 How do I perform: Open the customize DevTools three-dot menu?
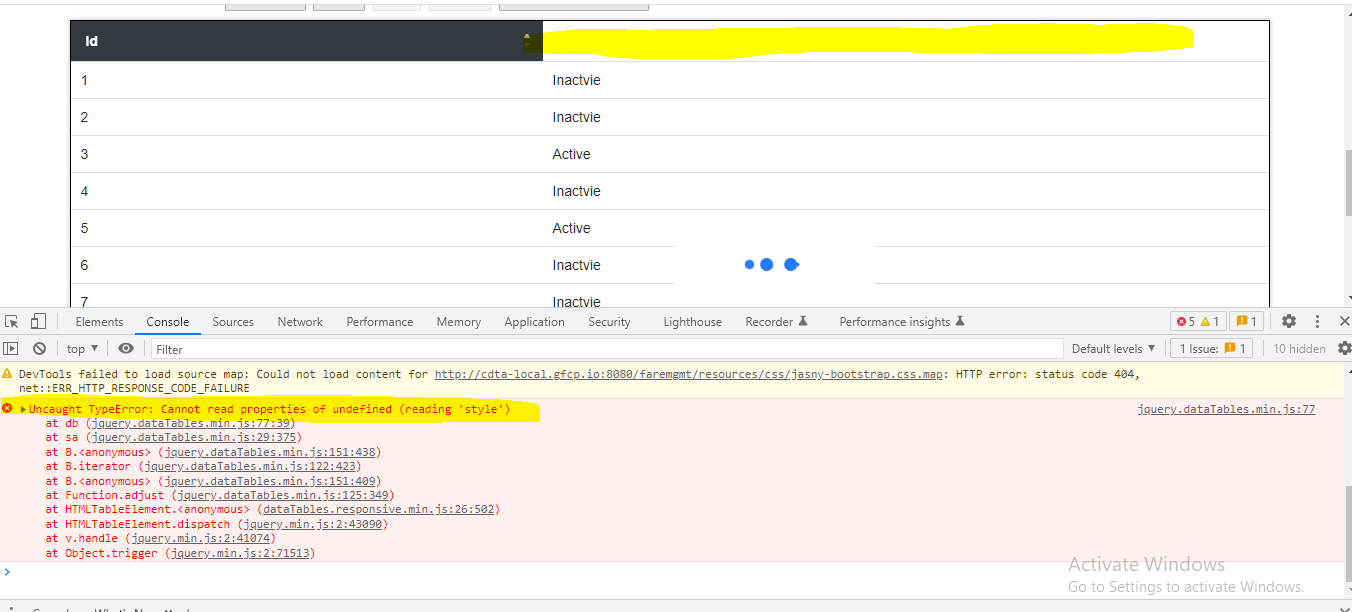[1315, 321]
